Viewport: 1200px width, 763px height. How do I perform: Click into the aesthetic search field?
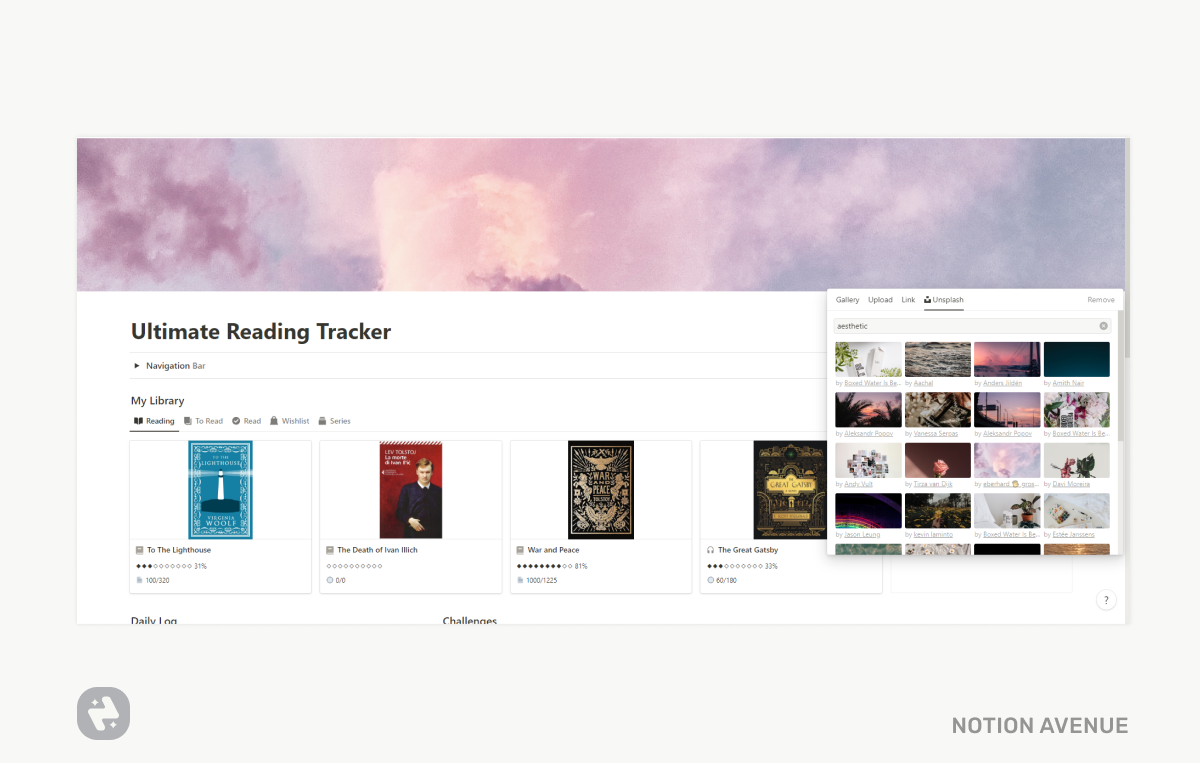coord(972,326)
